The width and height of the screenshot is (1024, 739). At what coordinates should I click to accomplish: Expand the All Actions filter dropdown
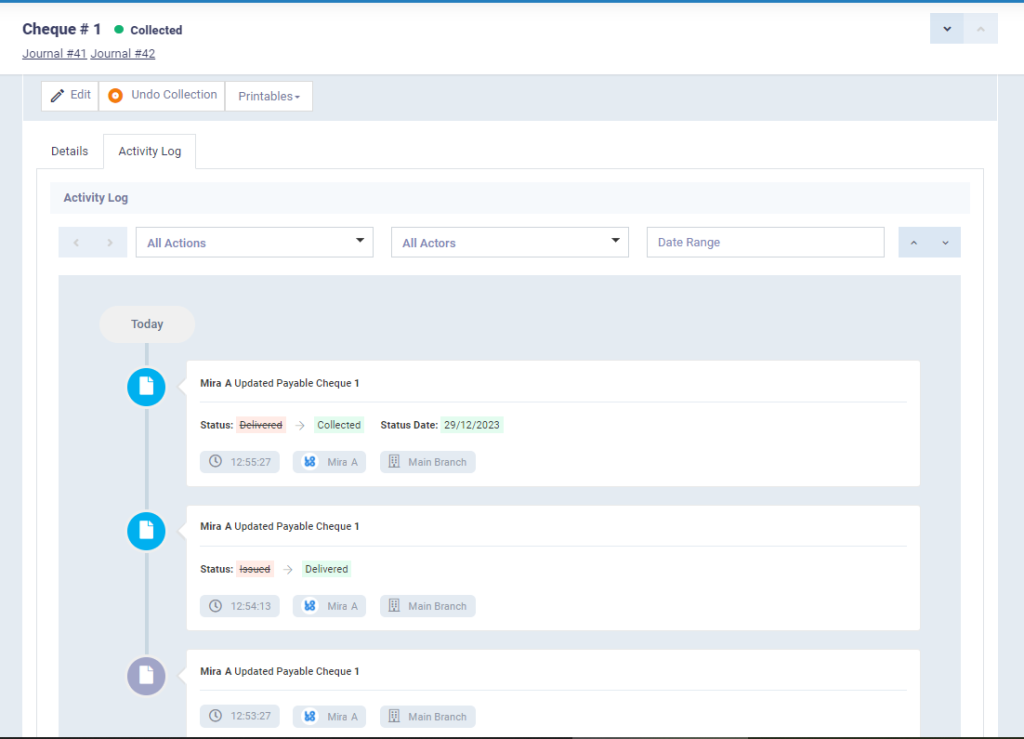[254, 243]
